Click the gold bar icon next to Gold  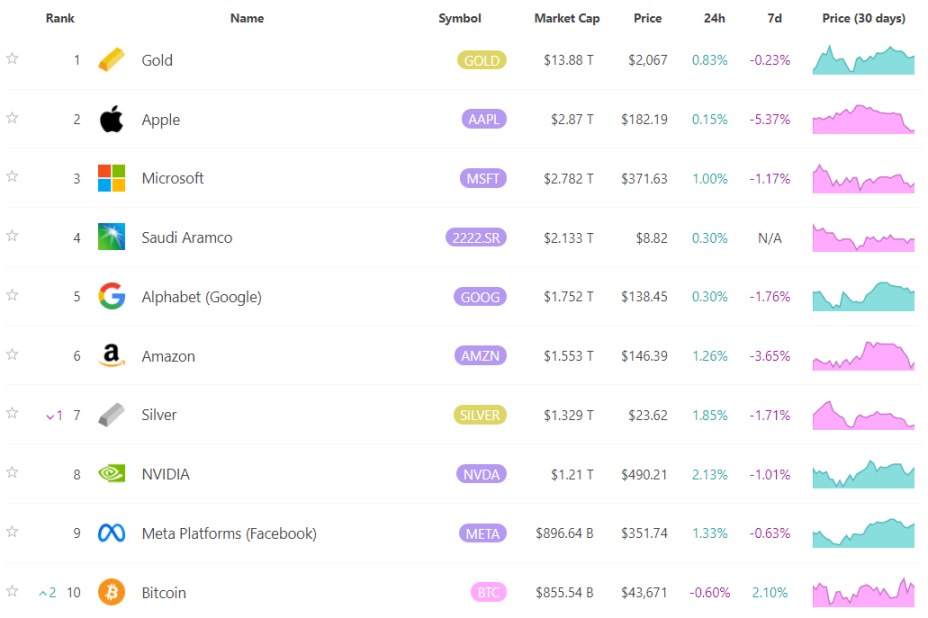click(x=111, y=59)
